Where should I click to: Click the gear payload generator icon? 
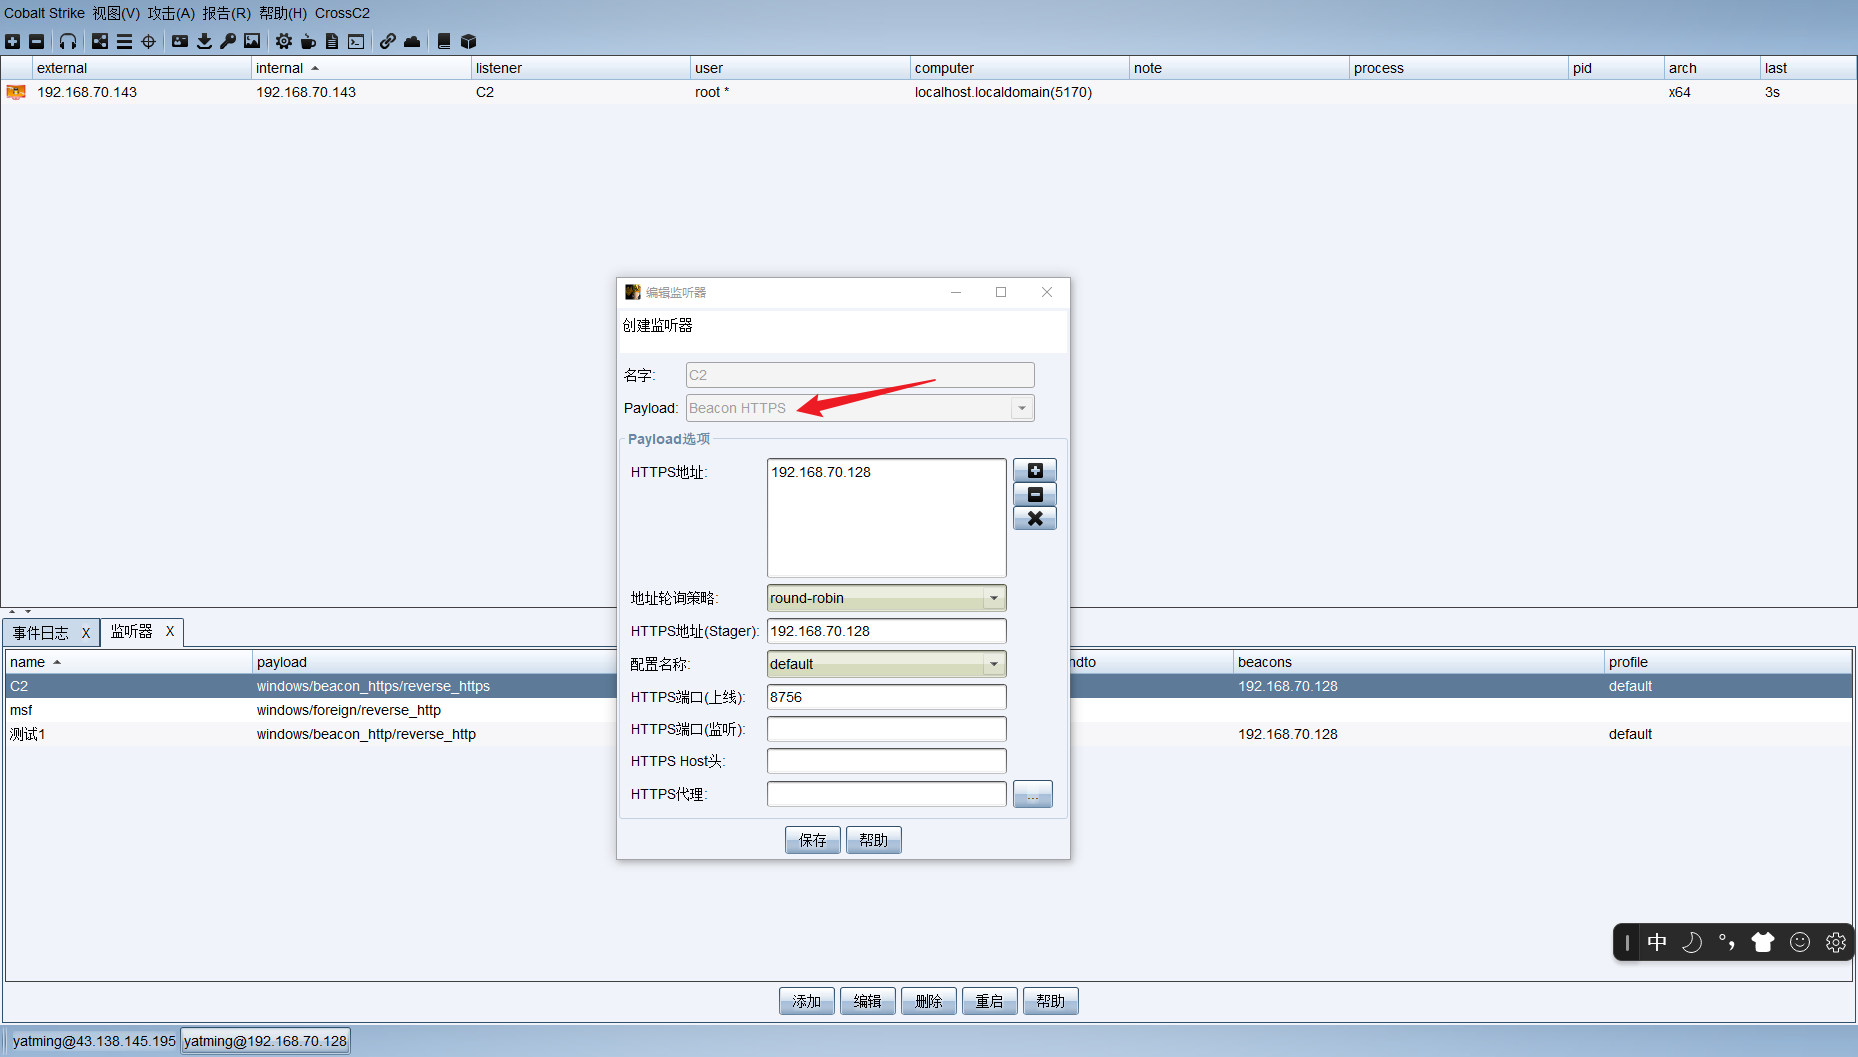(284, 41)
